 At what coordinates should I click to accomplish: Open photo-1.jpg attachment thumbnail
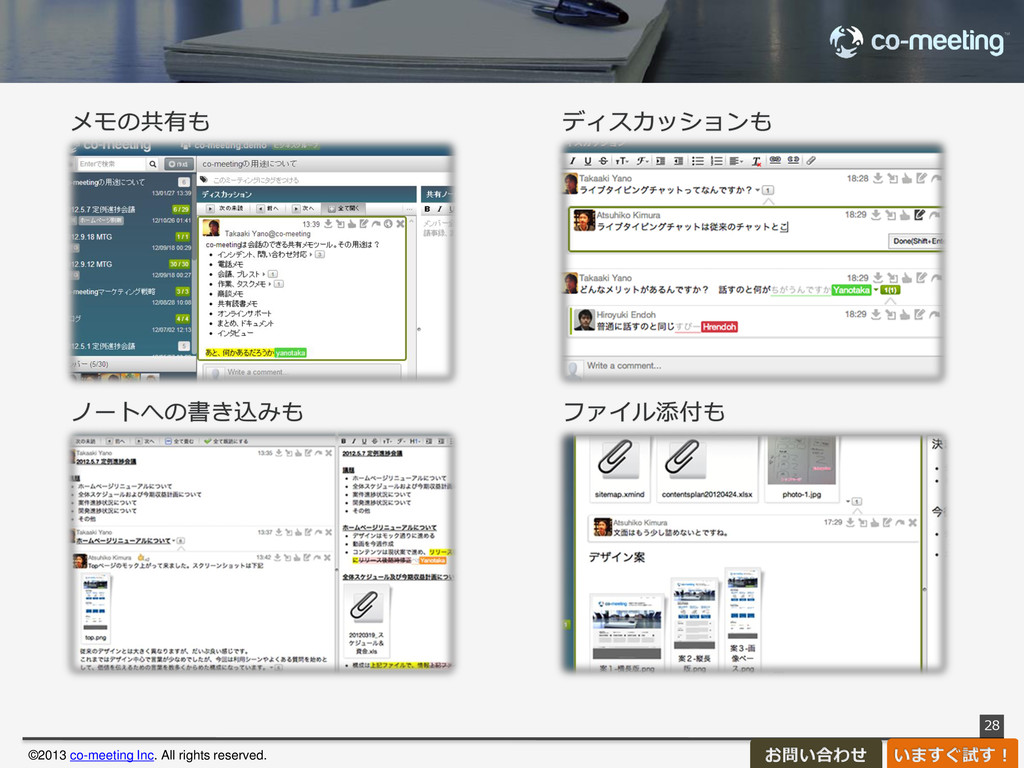pos(801,467)
